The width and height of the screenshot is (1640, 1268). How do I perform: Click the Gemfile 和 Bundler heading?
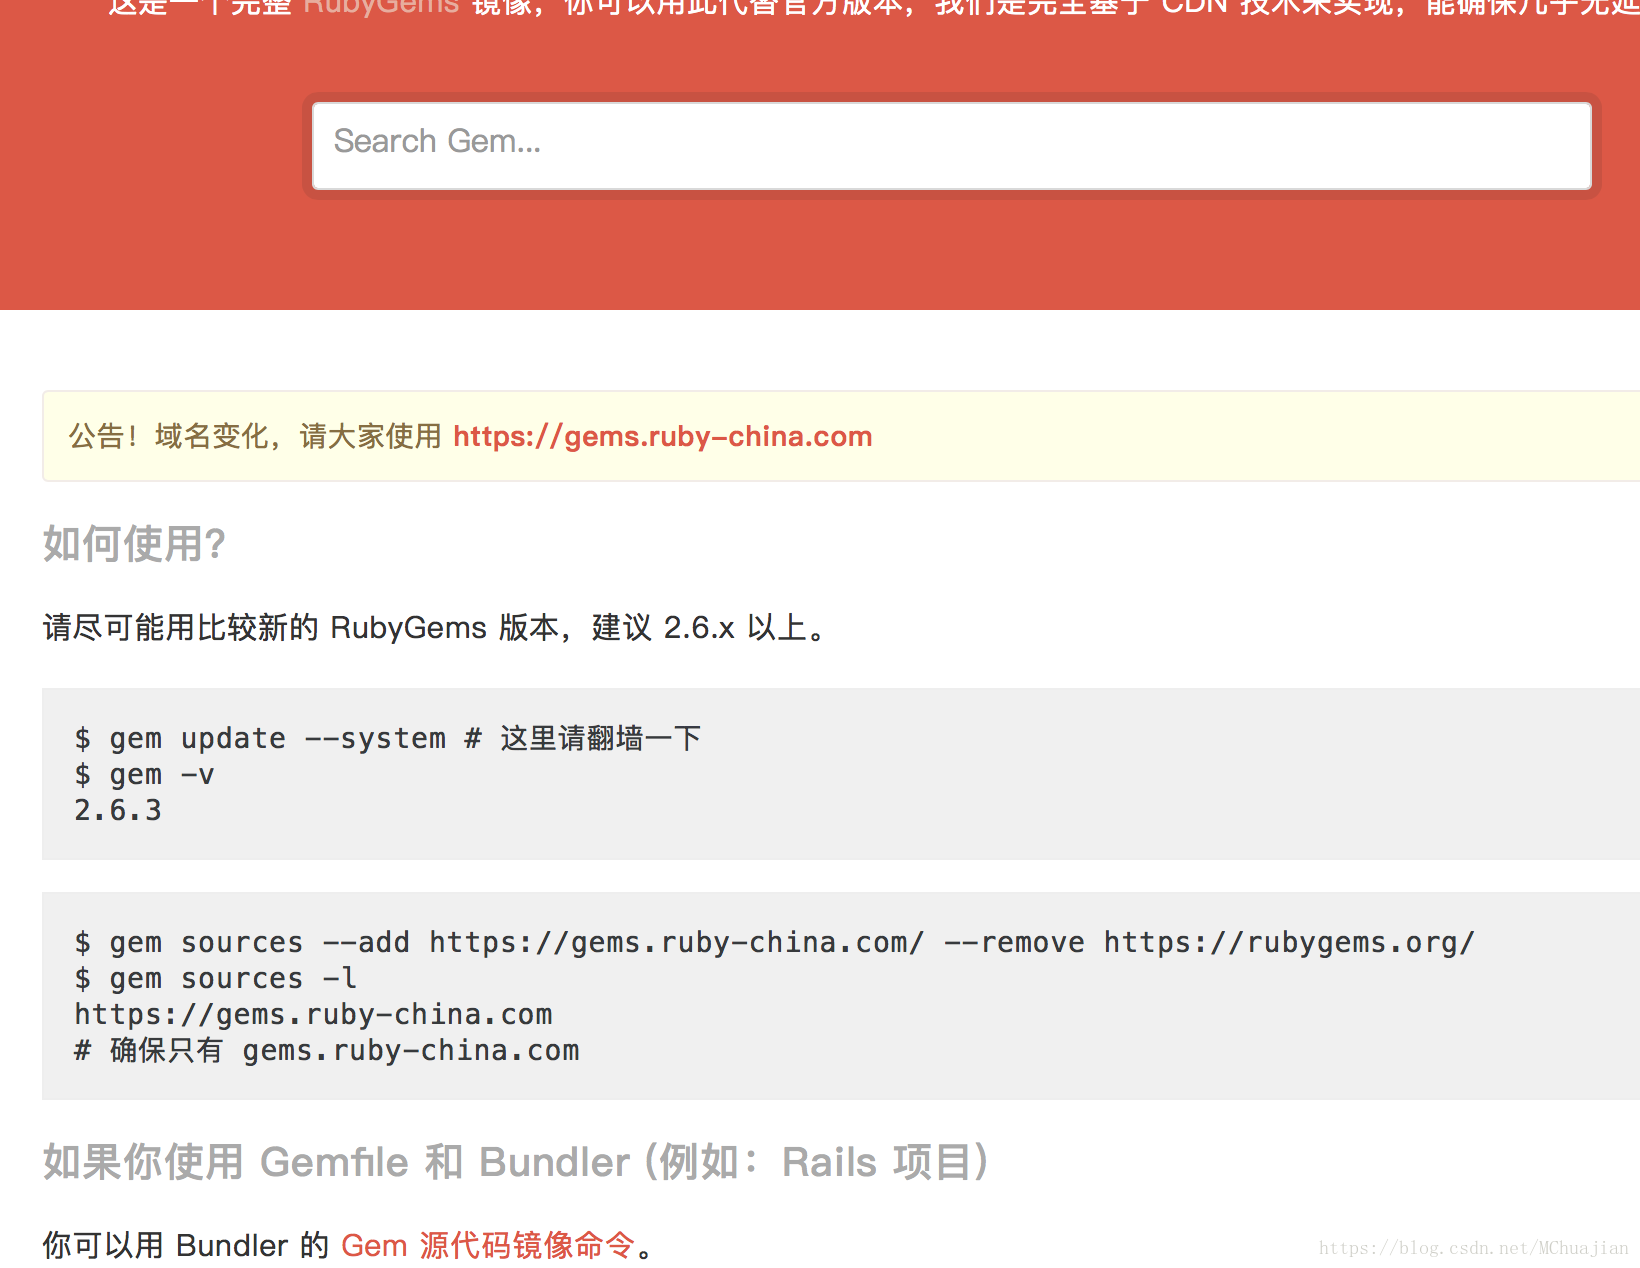pyautogui.click(x=515, y=1162)
